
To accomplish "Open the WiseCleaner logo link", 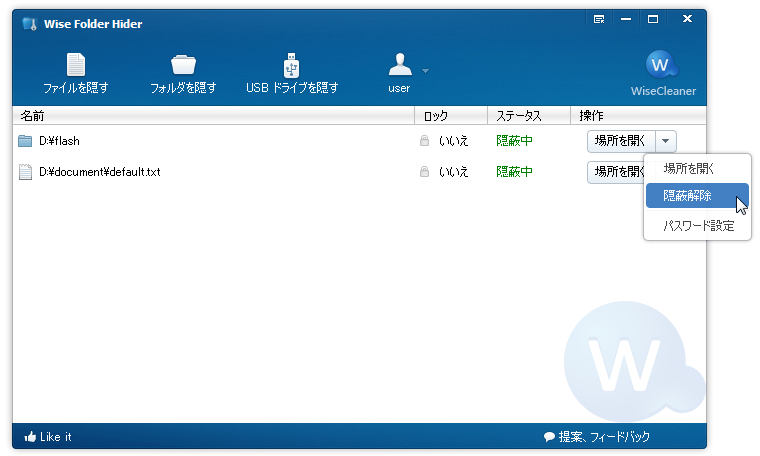I will click(663, 73).
